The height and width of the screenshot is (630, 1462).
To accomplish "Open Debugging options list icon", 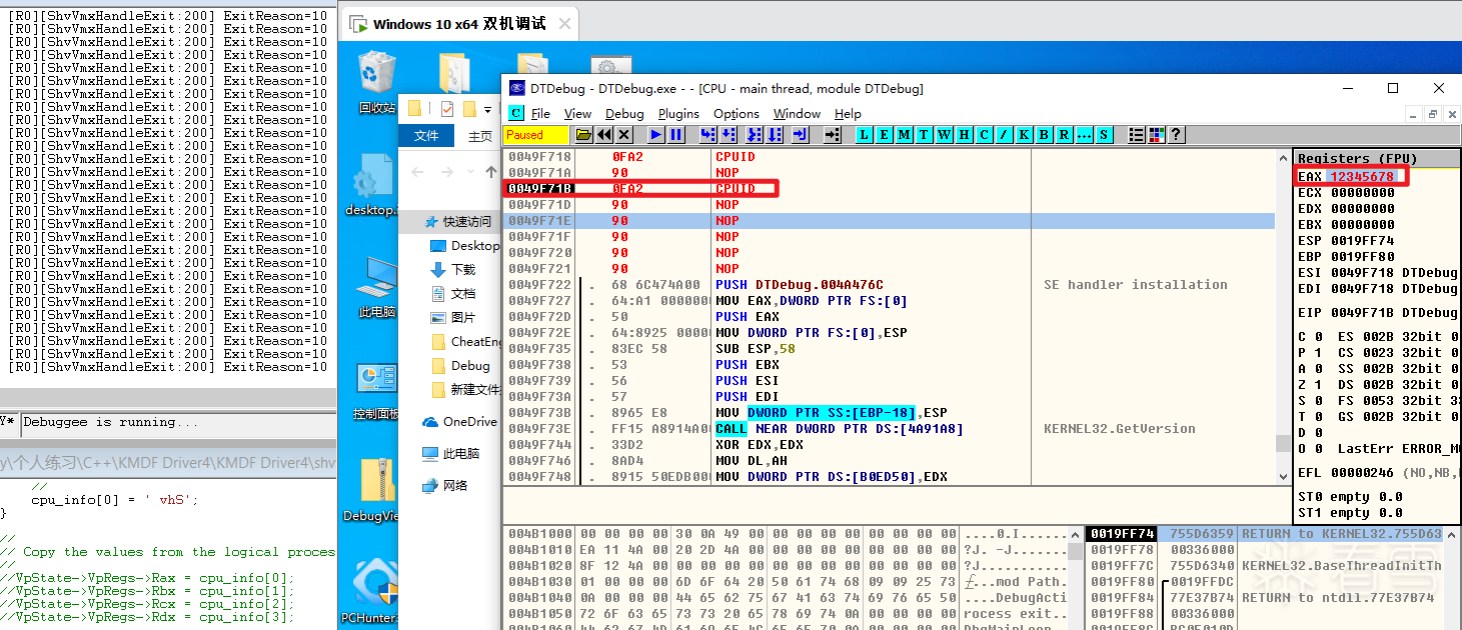I will (1137, 134).
